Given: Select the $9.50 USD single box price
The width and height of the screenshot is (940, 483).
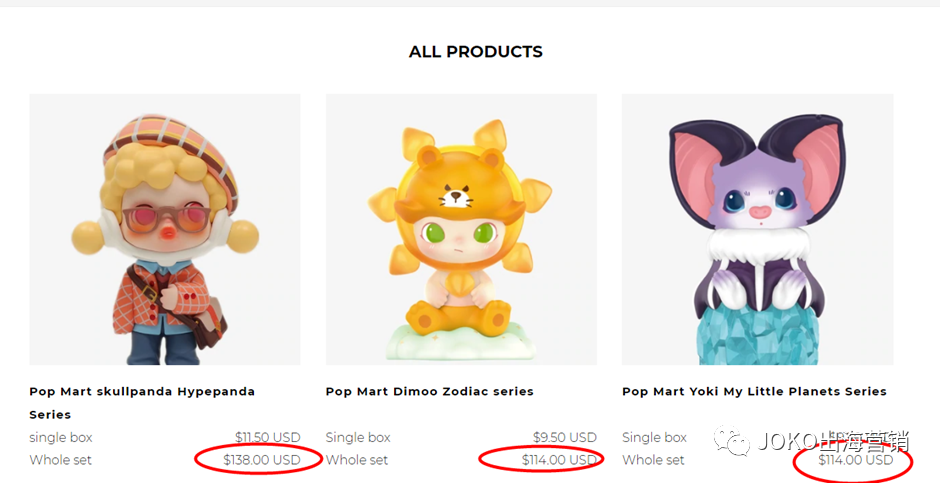Looking at the screenshot, I should [565, 437].
